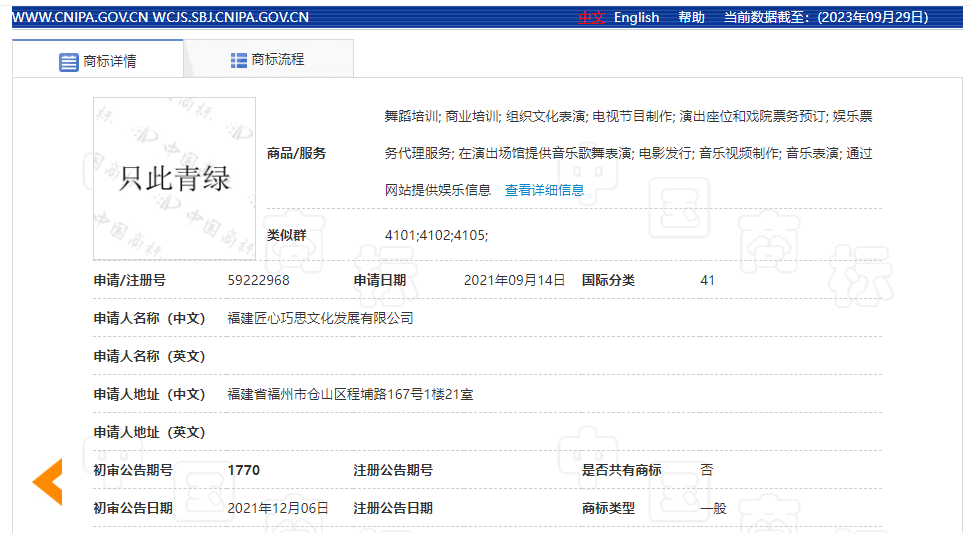
Task: Click the 申请人地址（中文） label
Action: [x=149, y=394]
